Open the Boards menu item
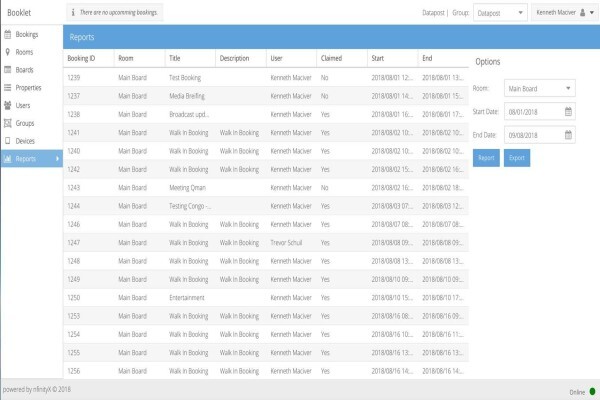This screenshot has height=400, width=600. point(32,70)
